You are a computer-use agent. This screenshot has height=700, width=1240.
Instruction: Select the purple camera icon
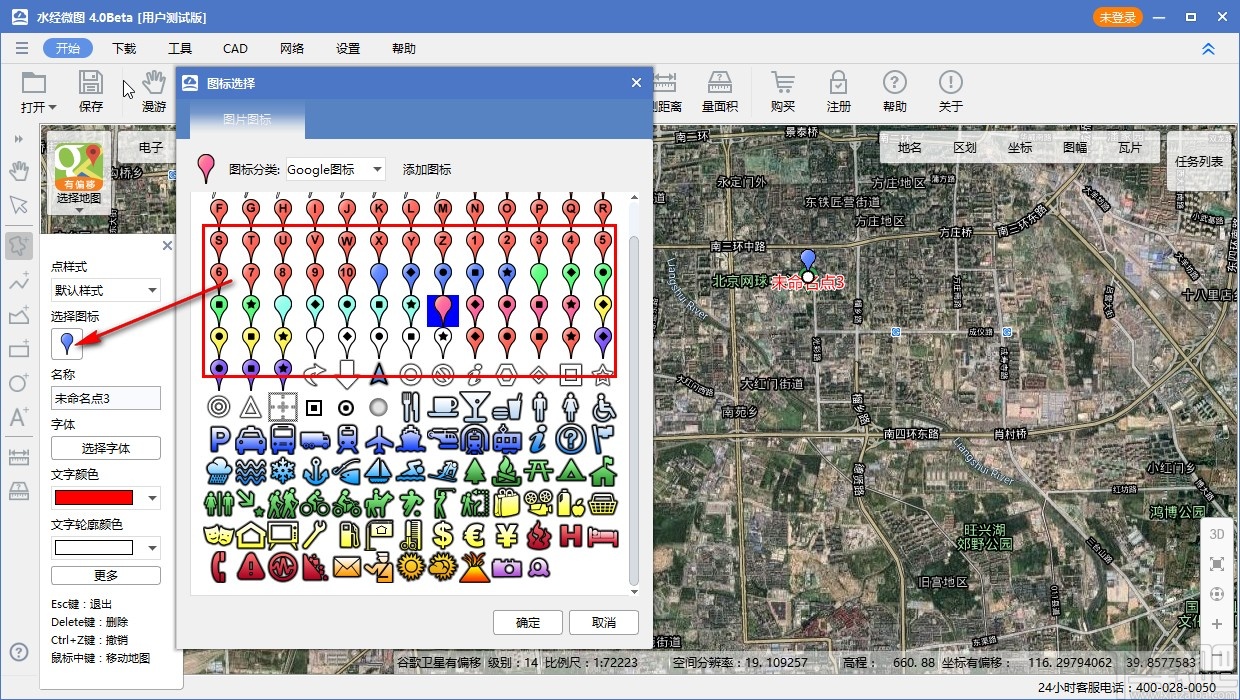coord(507,567)
